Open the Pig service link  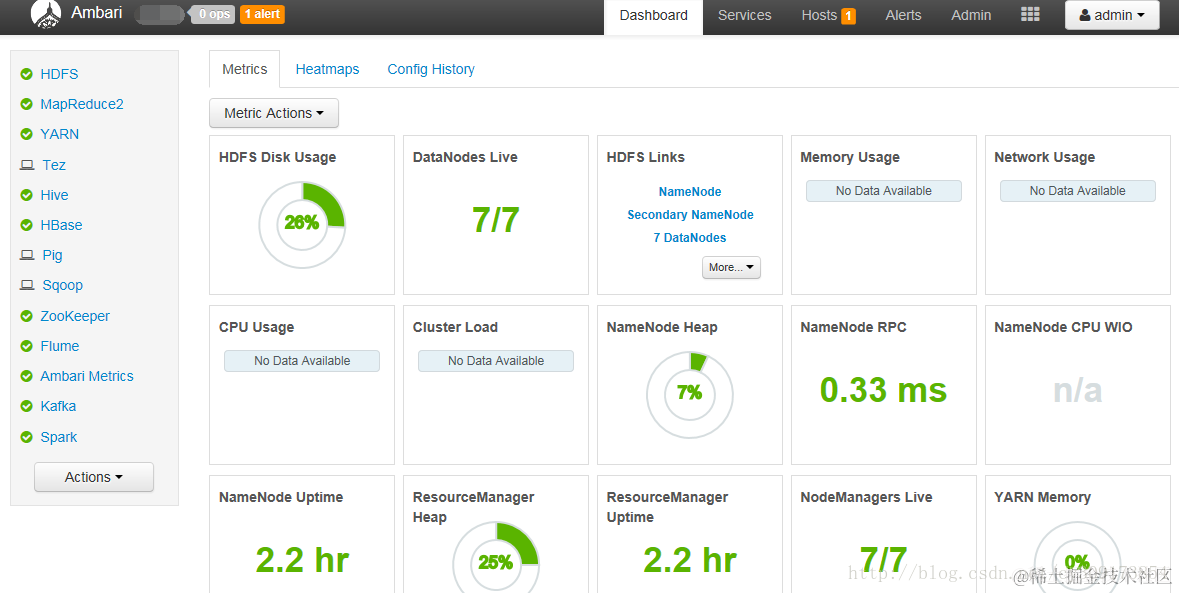point(52,255)
